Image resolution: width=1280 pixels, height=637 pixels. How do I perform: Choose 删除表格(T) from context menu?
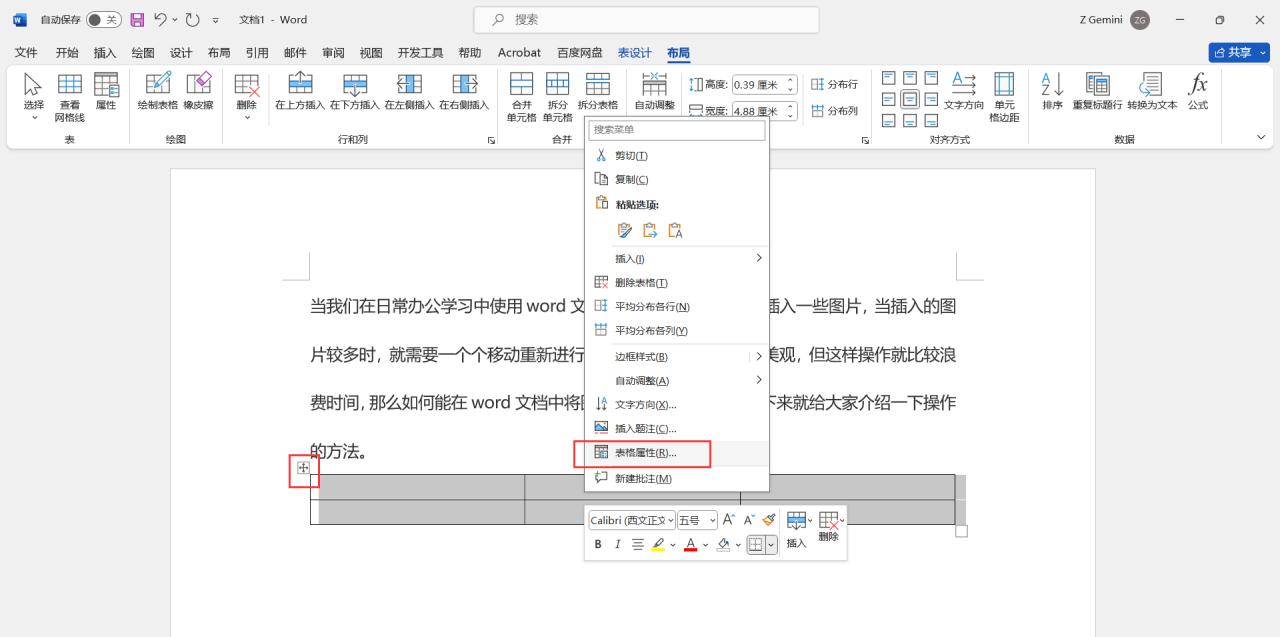point(677,283)
